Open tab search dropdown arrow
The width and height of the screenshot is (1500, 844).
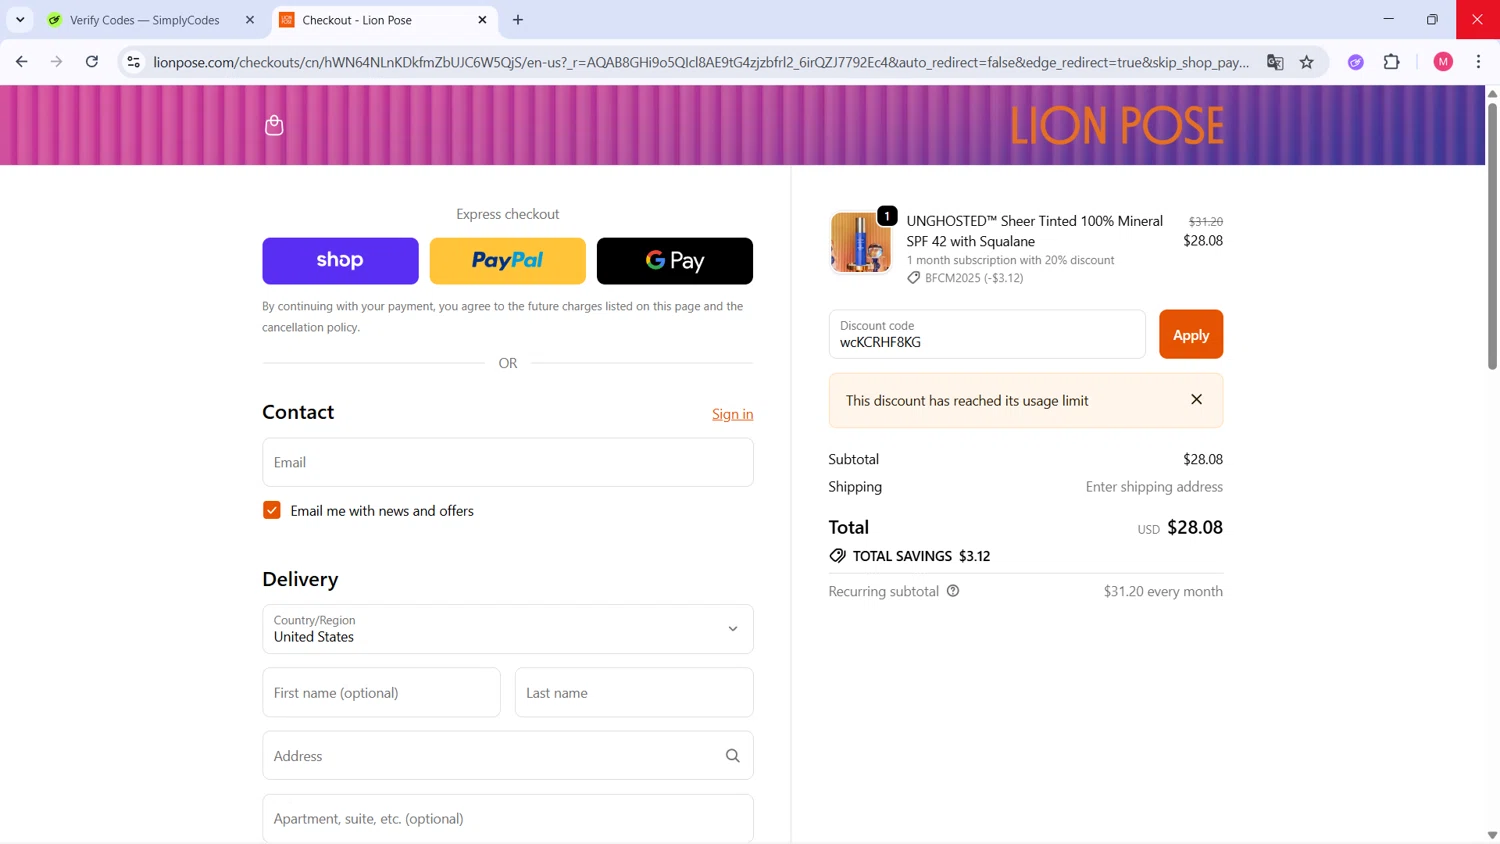20,20
